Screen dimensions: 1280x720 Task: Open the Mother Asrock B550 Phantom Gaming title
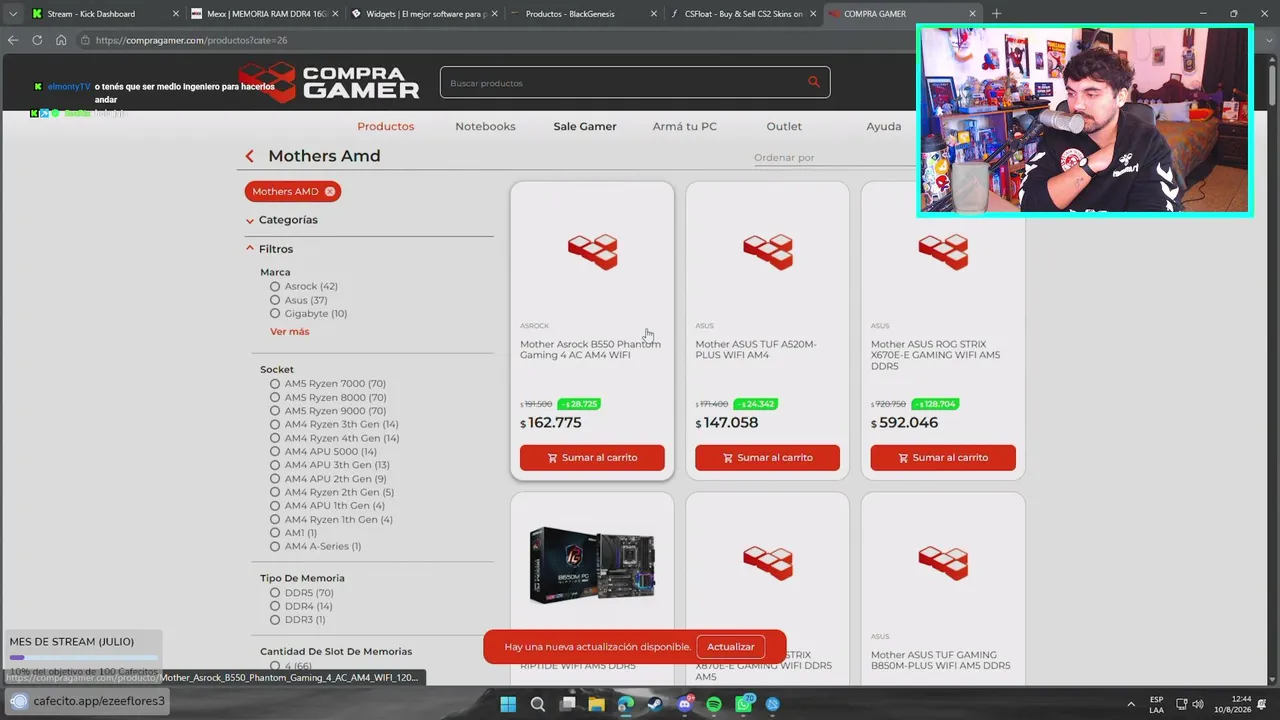click(591, 349)
